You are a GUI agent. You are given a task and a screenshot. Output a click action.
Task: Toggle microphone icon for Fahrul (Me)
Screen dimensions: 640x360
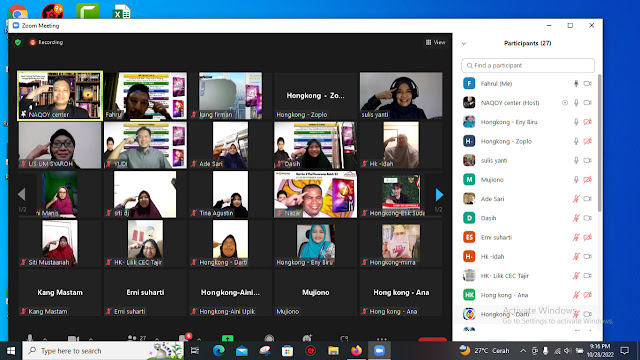576,84
